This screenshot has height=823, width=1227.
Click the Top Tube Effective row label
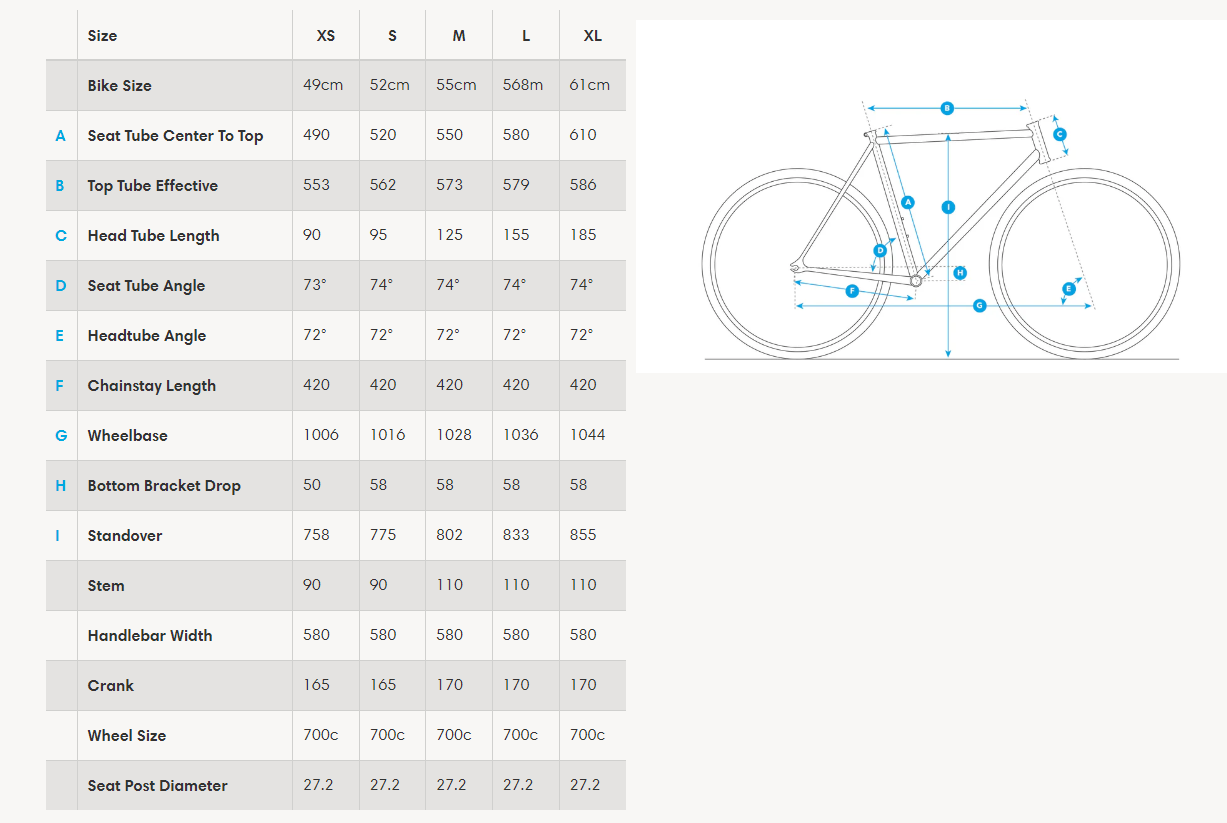coord(152,185)
